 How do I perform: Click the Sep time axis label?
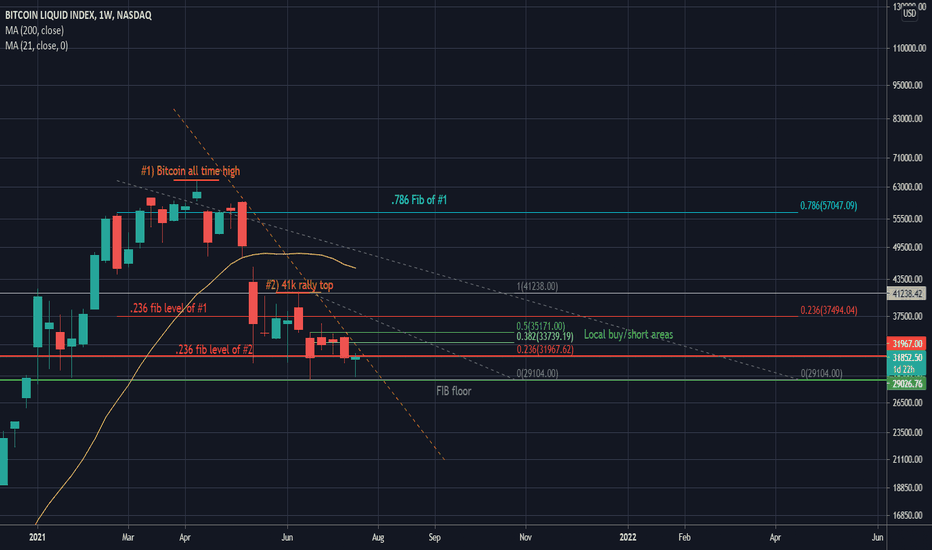click(x=434, y=537)
